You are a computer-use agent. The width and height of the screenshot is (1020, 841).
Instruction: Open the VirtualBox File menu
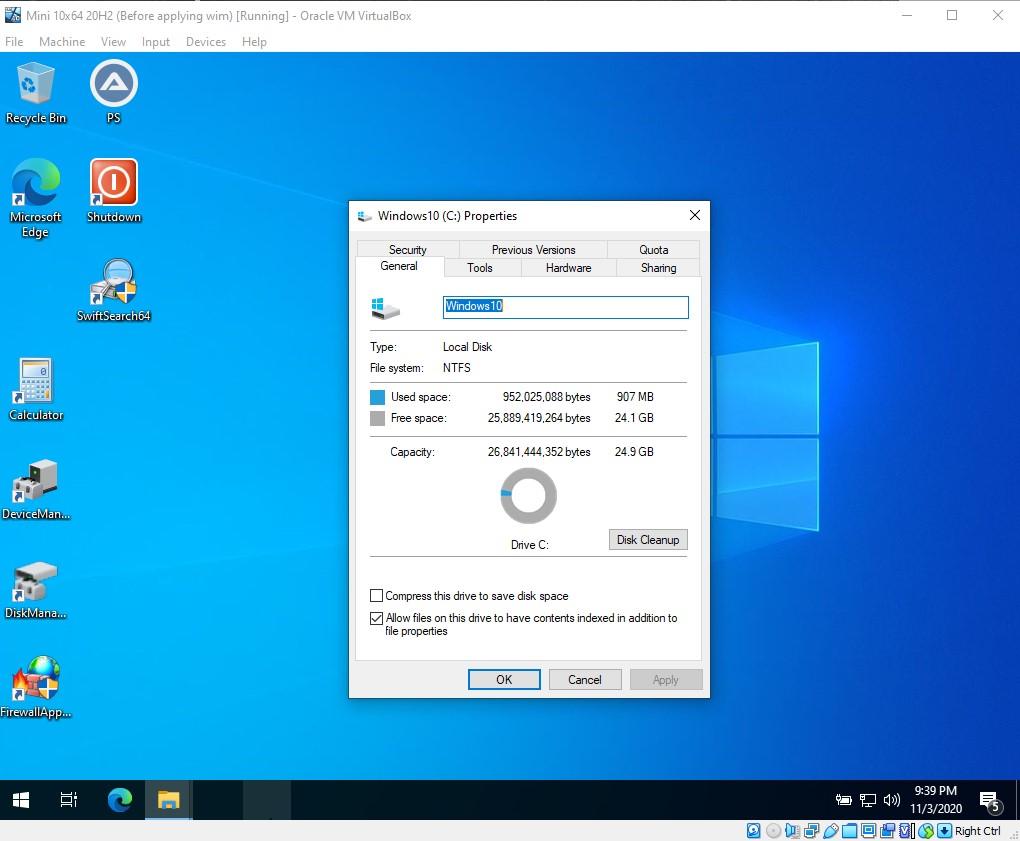coord(14,42)
